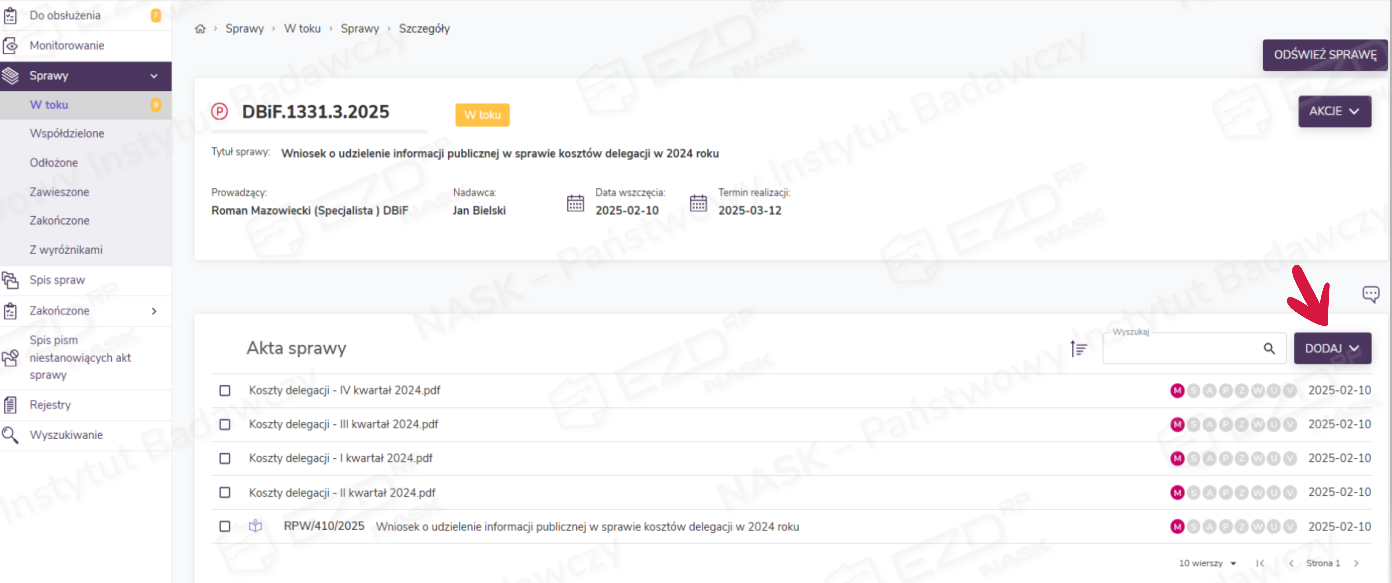
Task: Open the 10 wierszy rows selector
Action: click(x=1207, y=564)
